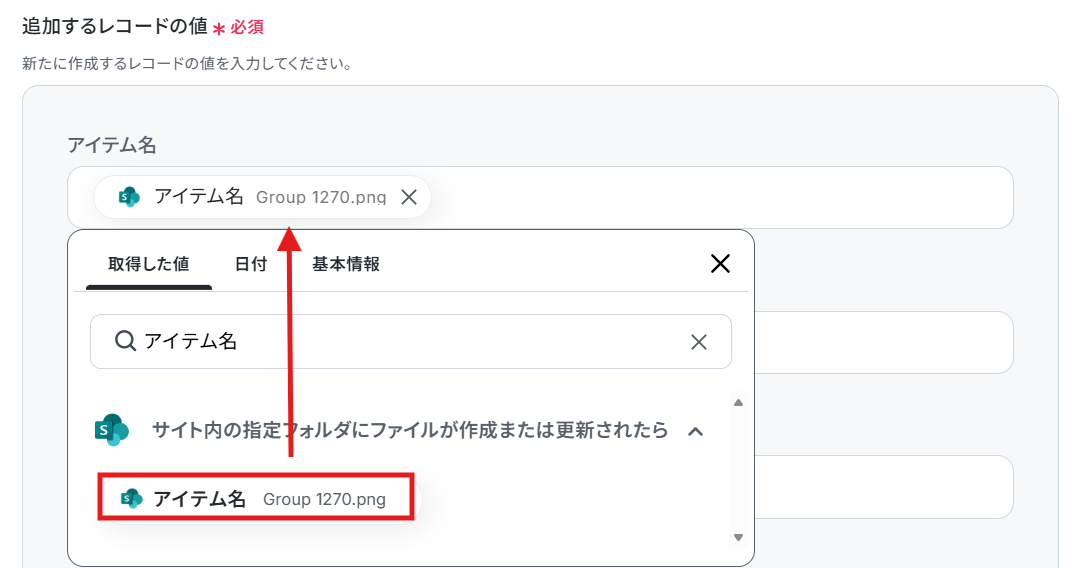Click the magnifier search icon
The width and height of the screenshot is (1070, 568).
click(125, 341)
